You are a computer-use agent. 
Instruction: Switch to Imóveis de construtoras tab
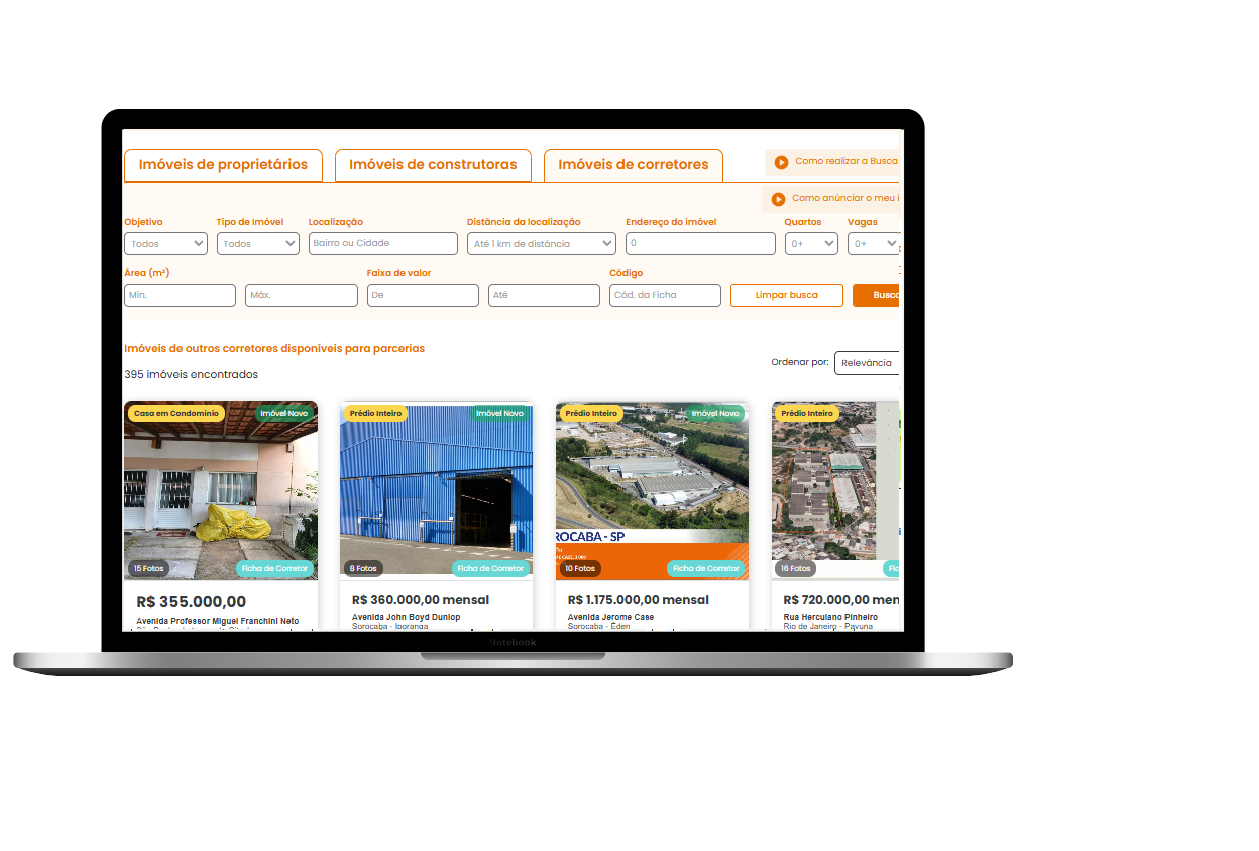click(x=433, y=165)
